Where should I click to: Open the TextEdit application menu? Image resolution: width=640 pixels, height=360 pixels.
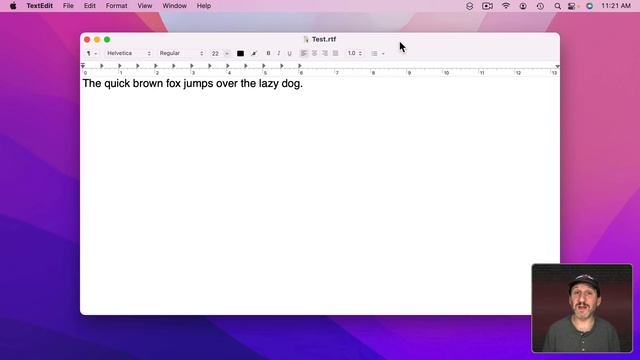(x=40, y=6)
